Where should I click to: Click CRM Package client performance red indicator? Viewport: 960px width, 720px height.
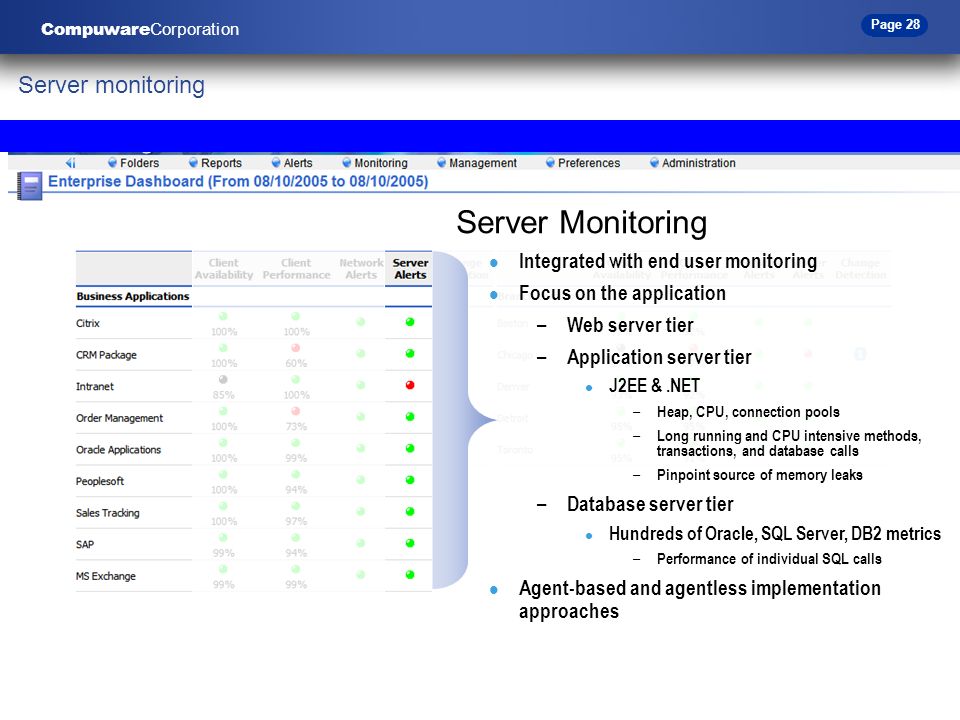(x=296, y=348)
